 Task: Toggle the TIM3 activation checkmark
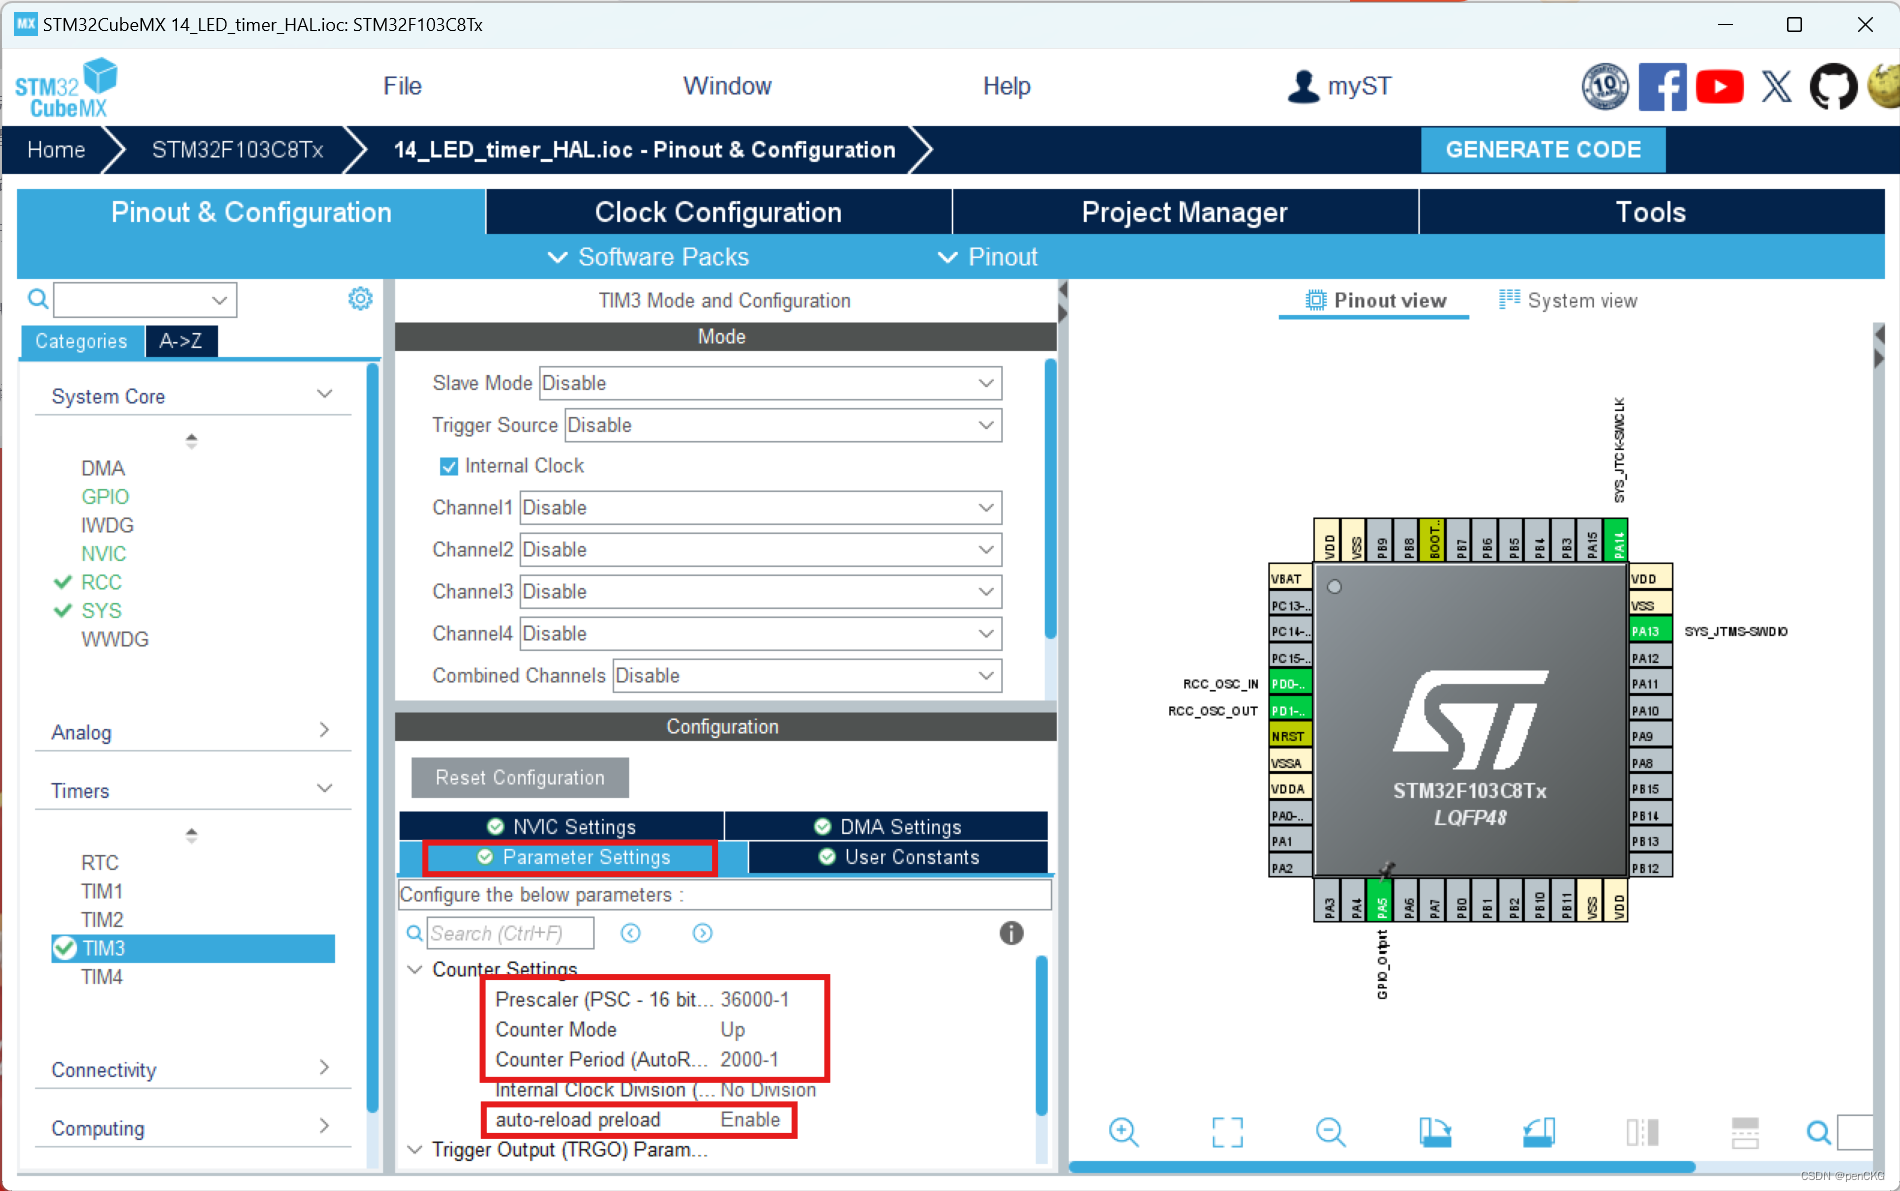click(x=66, y=948)
